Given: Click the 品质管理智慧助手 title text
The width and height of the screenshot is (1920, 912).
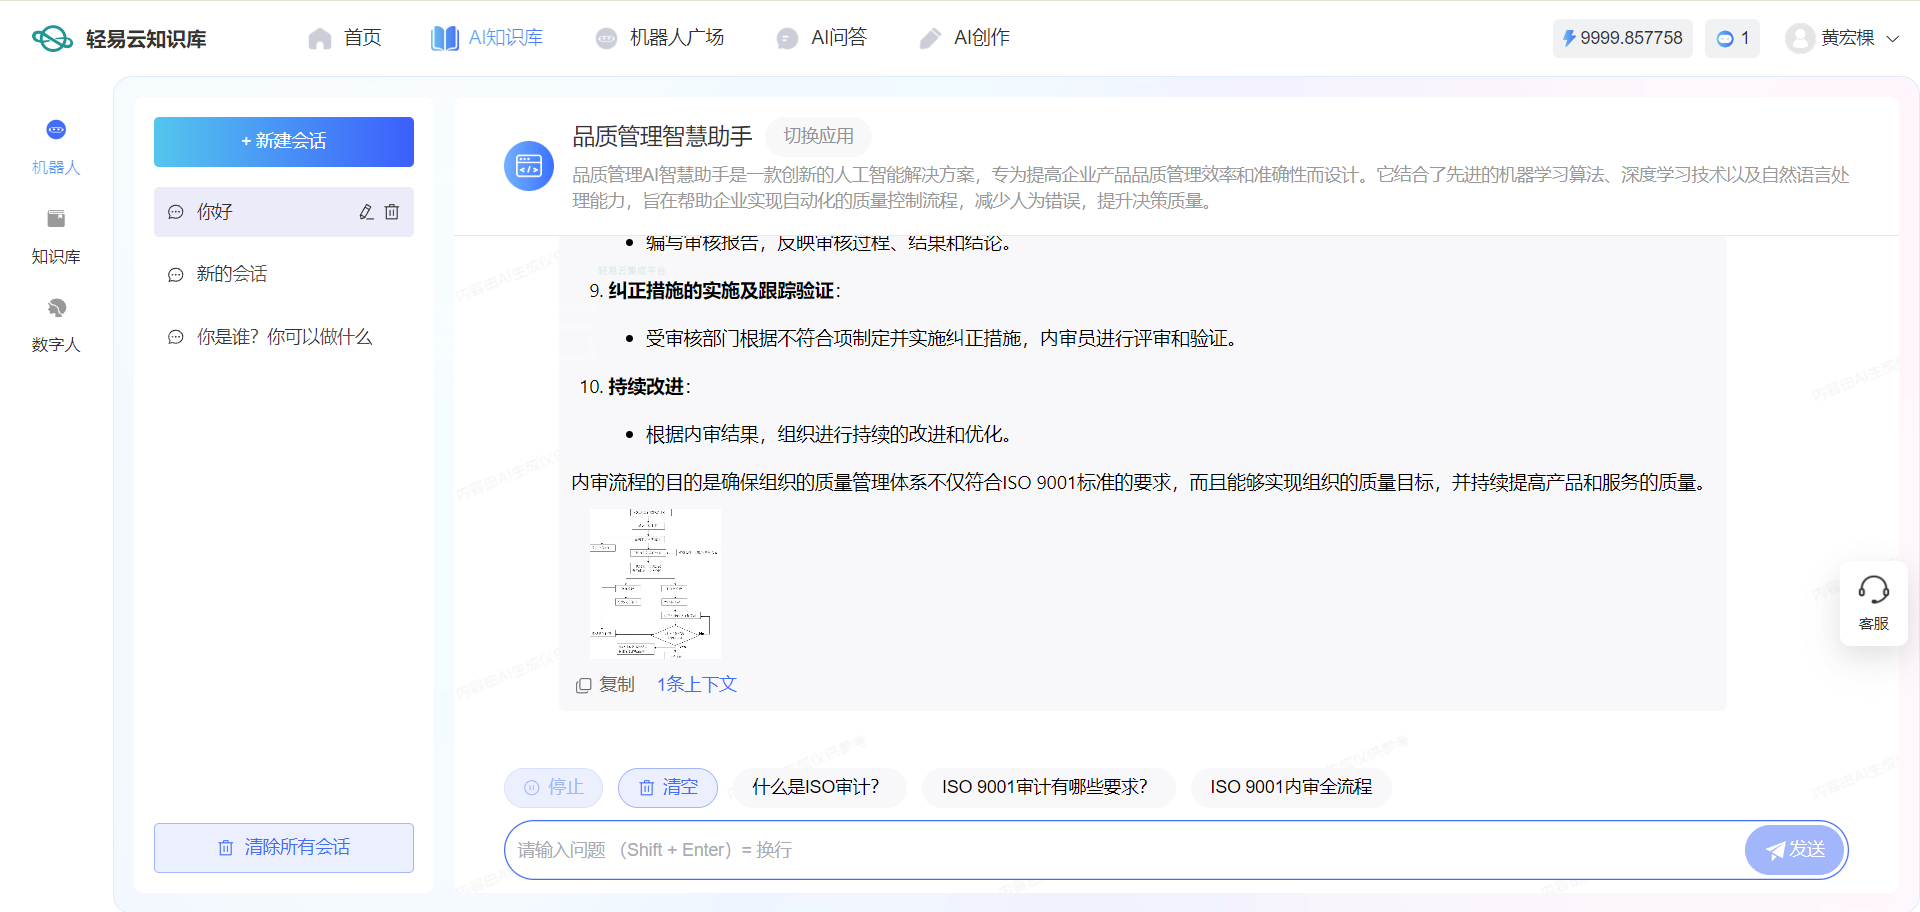Looking at the screenshot, I should point(662,136).
